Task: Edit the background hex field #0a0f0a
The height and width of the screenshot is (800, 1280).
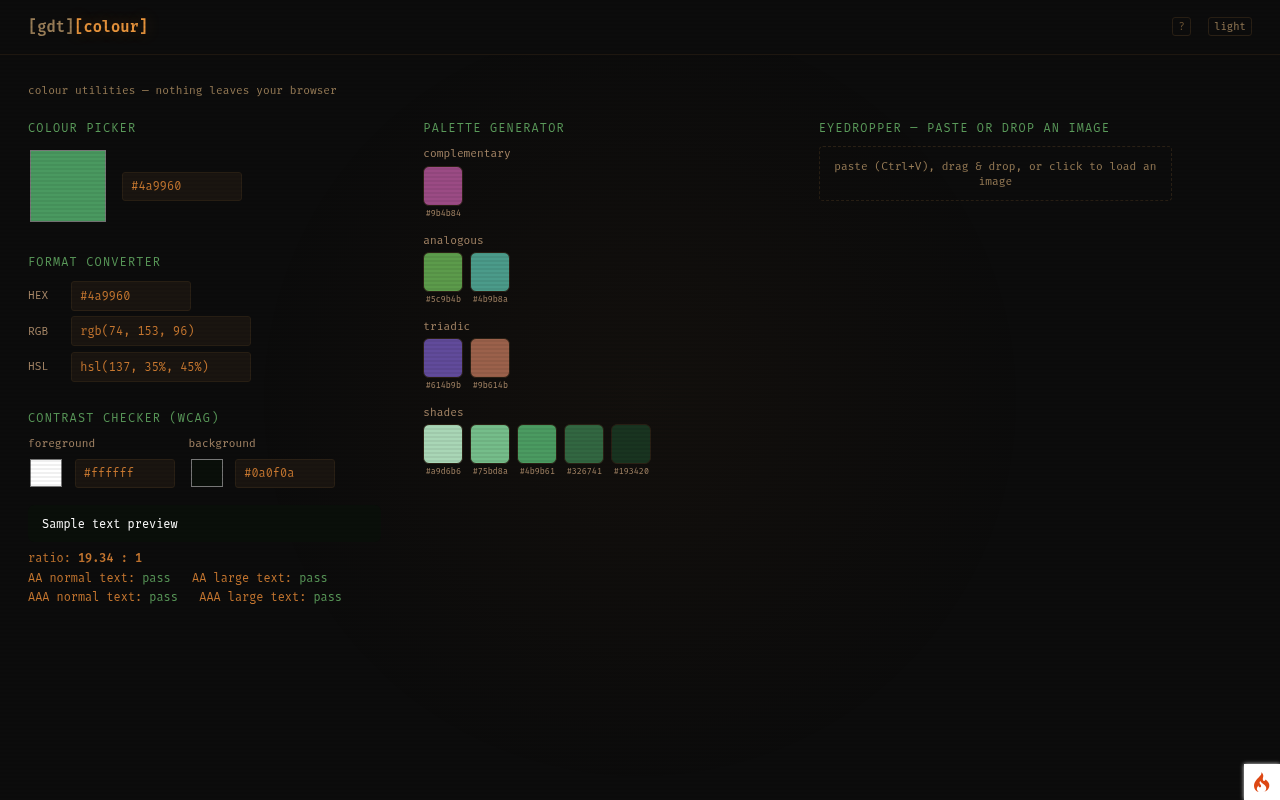Action: tap(285, 473)
